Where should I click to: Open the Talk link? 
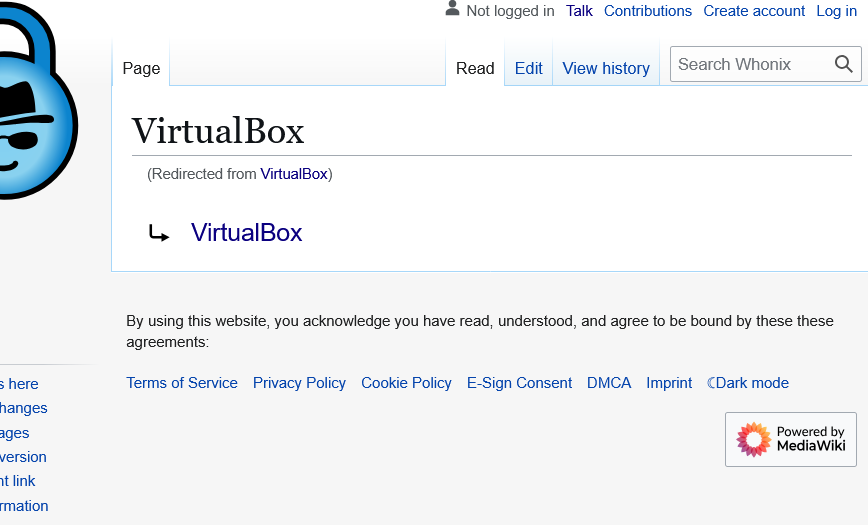[579, 11]
